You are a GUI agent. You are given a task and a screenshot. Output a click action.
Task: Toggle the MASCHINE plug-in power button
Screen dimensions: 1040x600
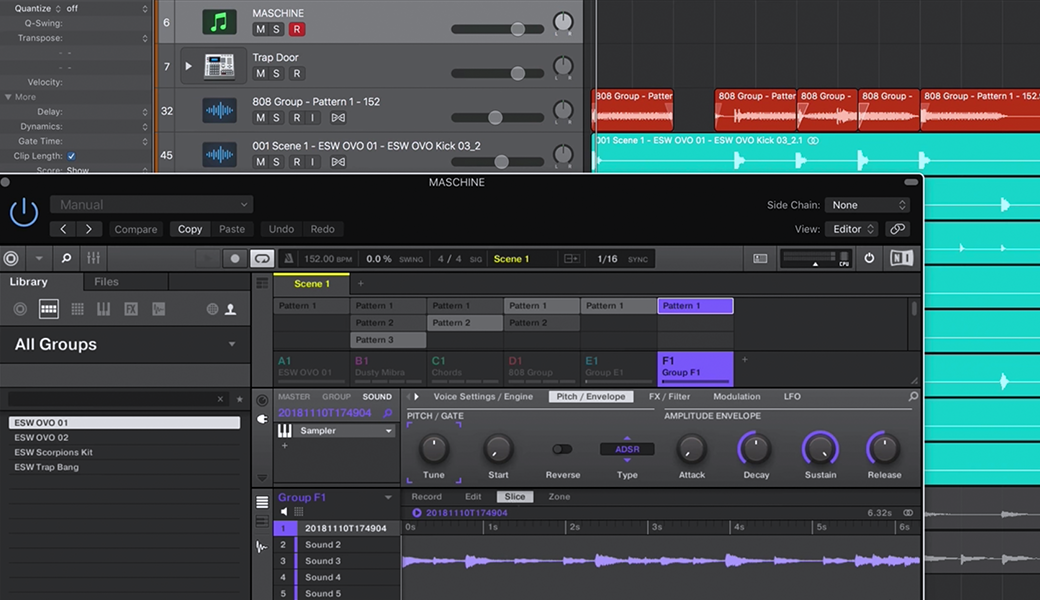coord(23,212)
